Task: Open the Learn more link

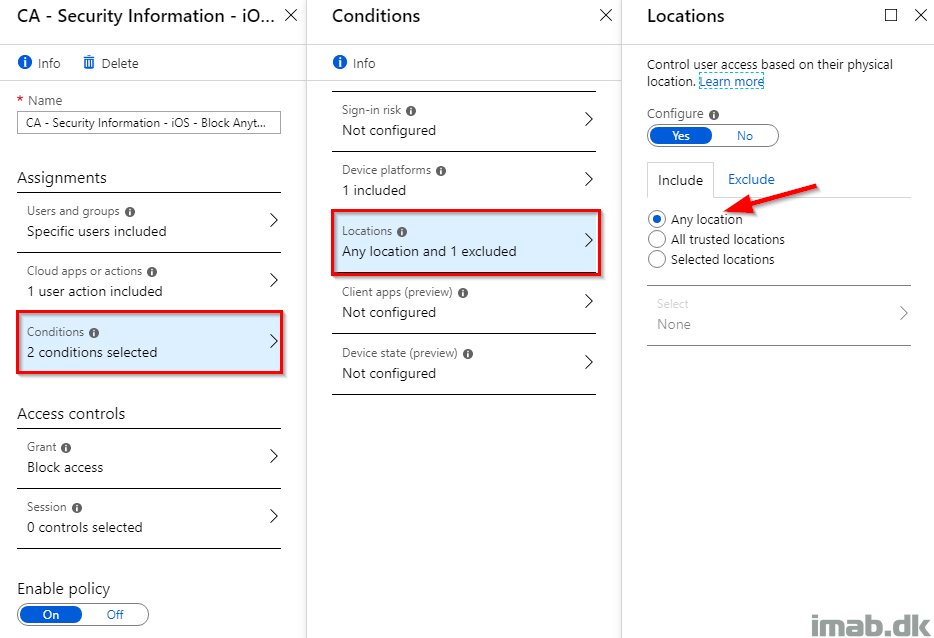Action: 731,82
